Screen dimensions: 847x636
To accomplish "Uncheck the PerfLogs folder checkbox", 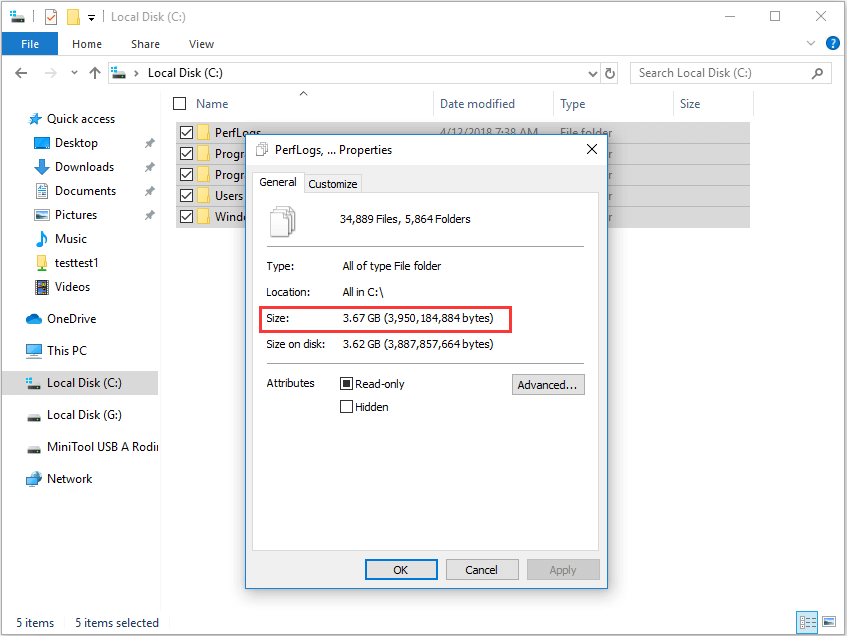I will (186, 132).
